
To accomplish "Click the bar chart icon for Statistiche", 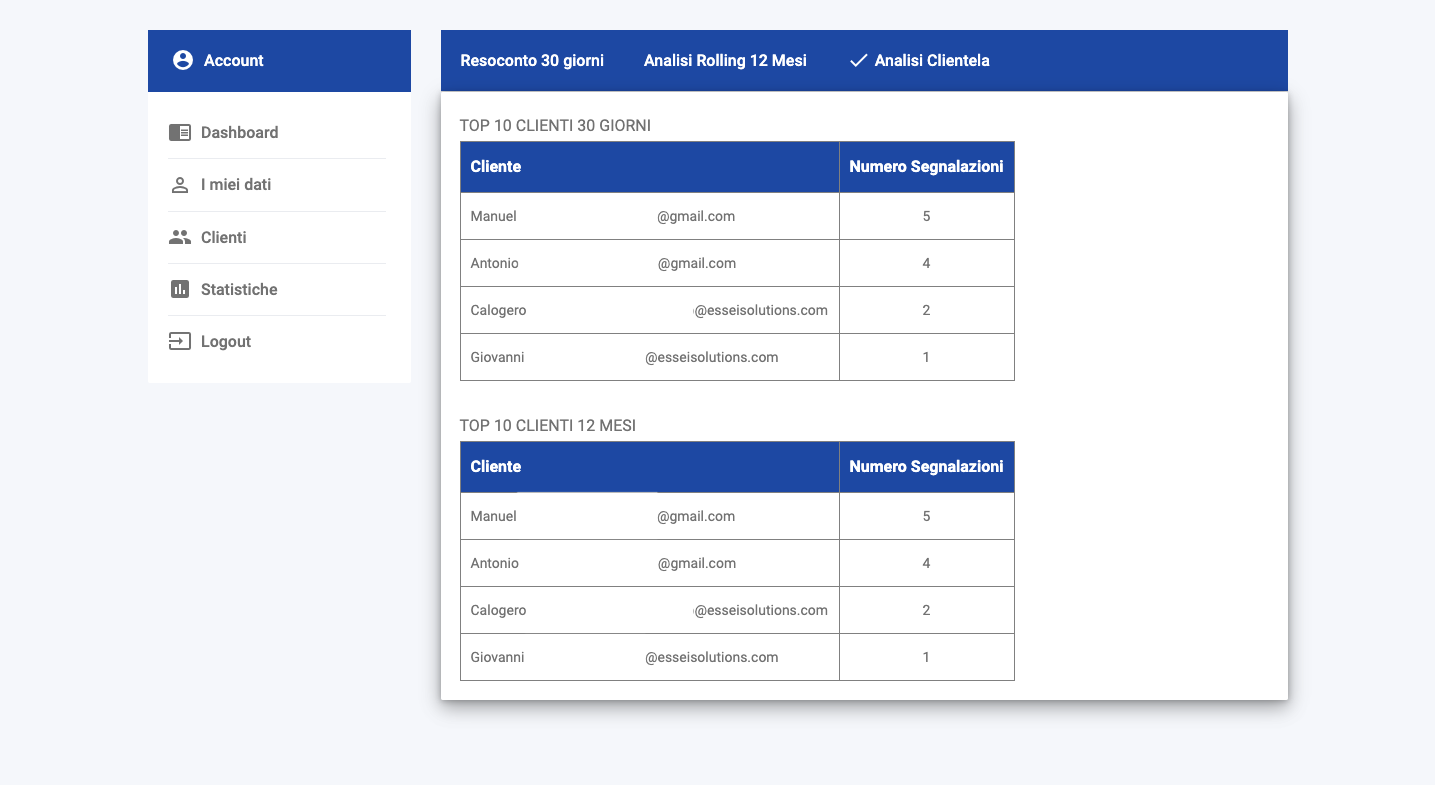I will coord(180,289).
